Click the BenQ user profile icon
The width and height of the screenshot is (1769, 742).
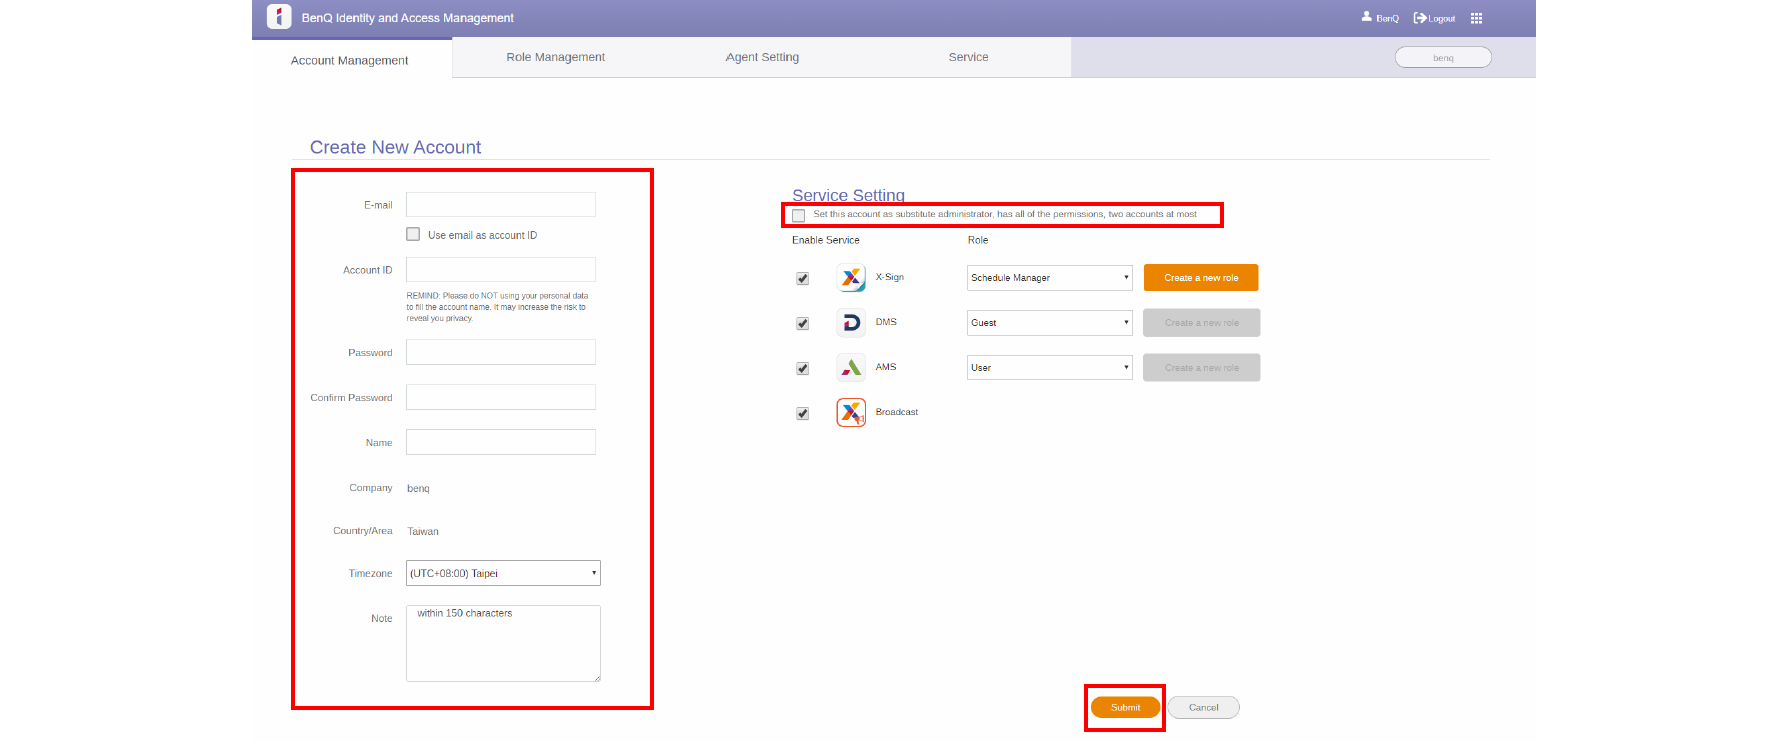click(x=1367, y=17)
